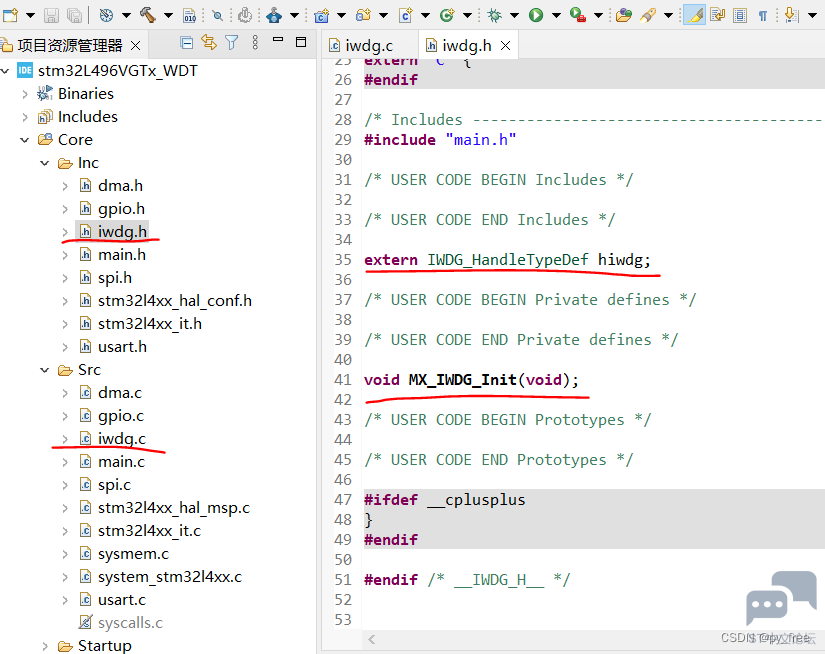Click the new C/C++ project icon
The width and height of the screenshot is (825, 654).
coord(321,15)
